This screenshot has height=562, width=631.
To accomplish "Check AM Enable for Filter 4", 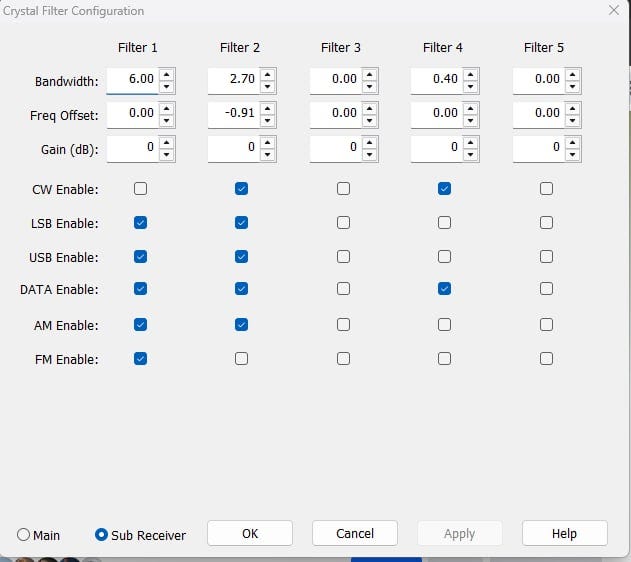I will [444, 325].
